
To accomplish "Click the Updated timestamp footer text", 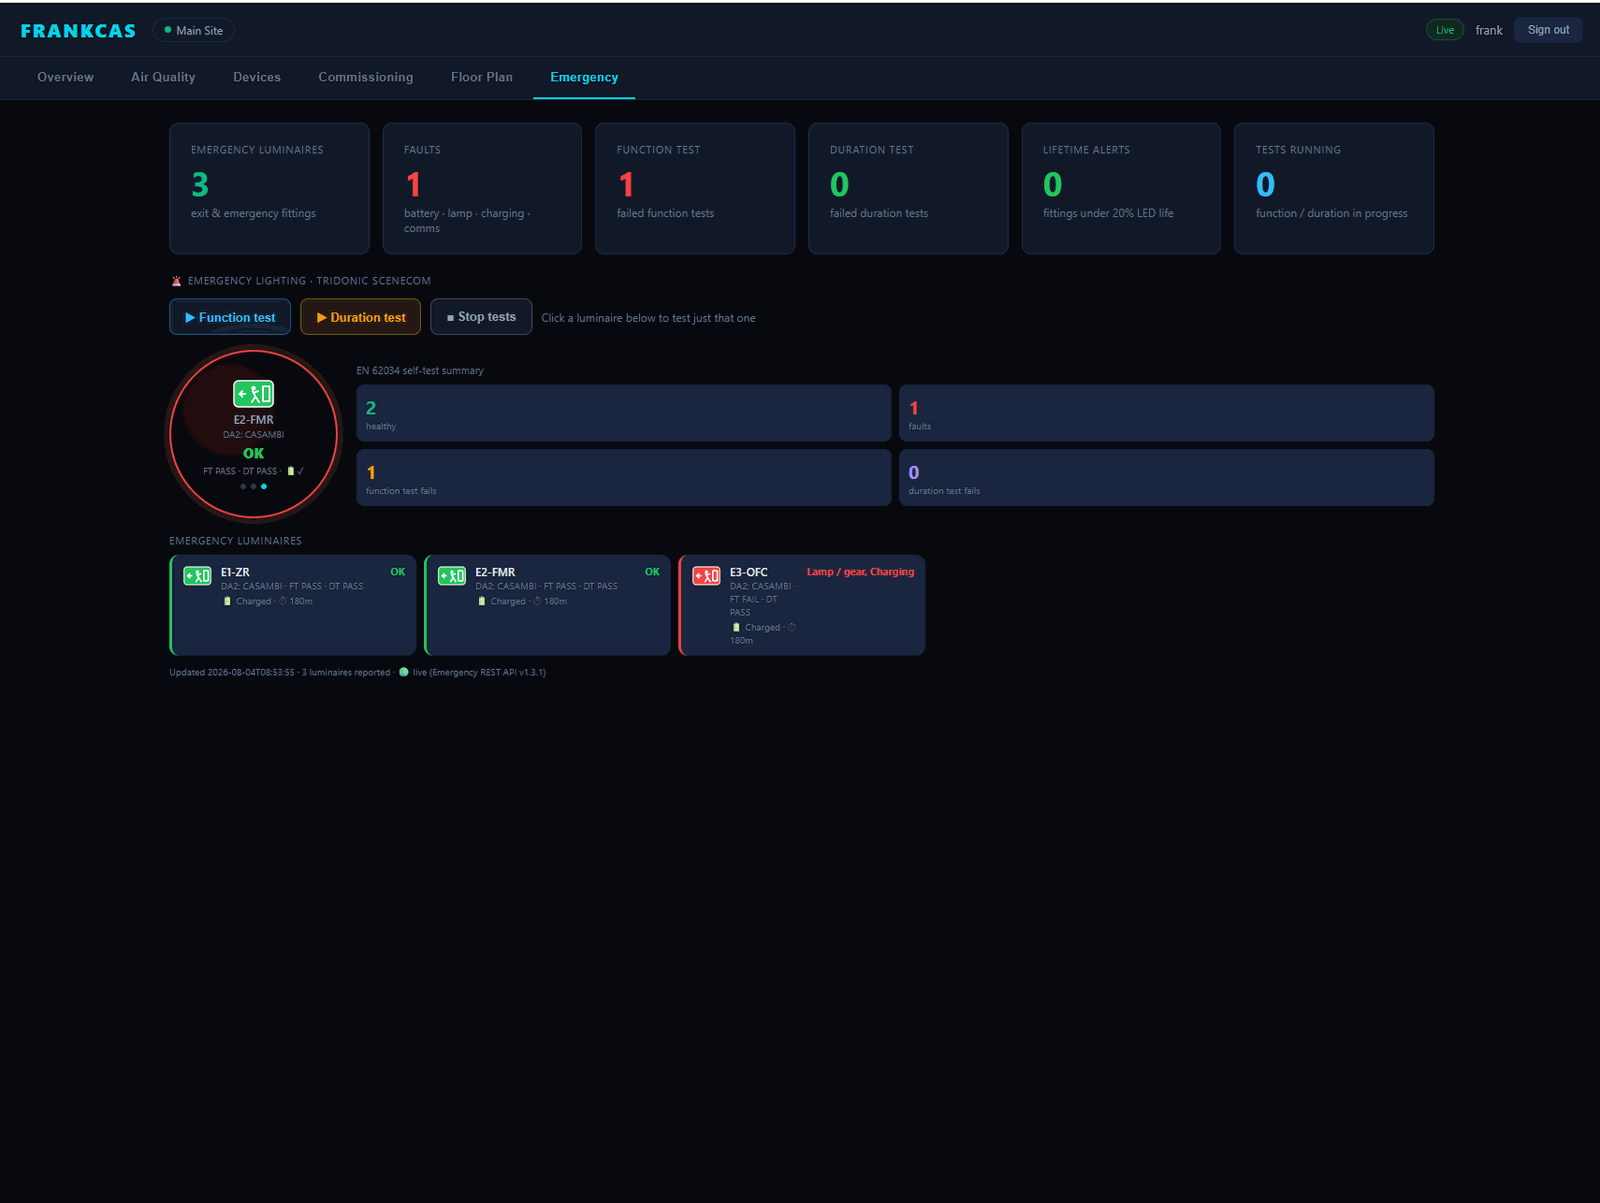I will [x=232, y=672].
